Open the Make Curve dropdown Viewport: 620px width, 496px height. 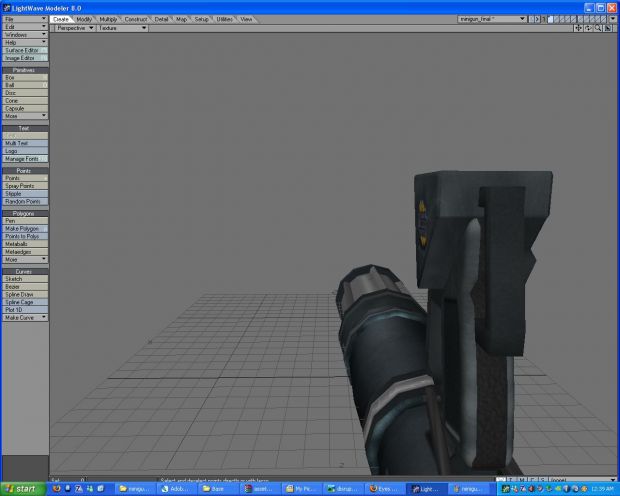[25, 318]
